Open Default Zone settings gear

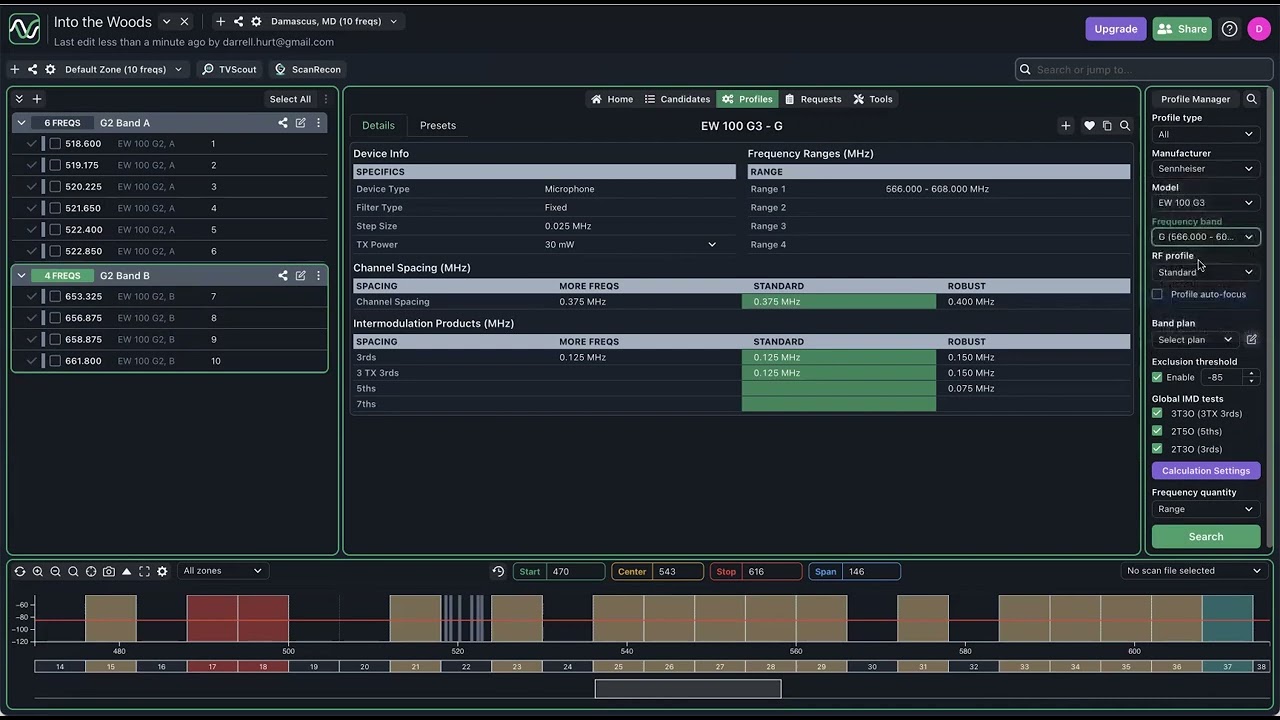pyautogui.click(x=50, y=69)
